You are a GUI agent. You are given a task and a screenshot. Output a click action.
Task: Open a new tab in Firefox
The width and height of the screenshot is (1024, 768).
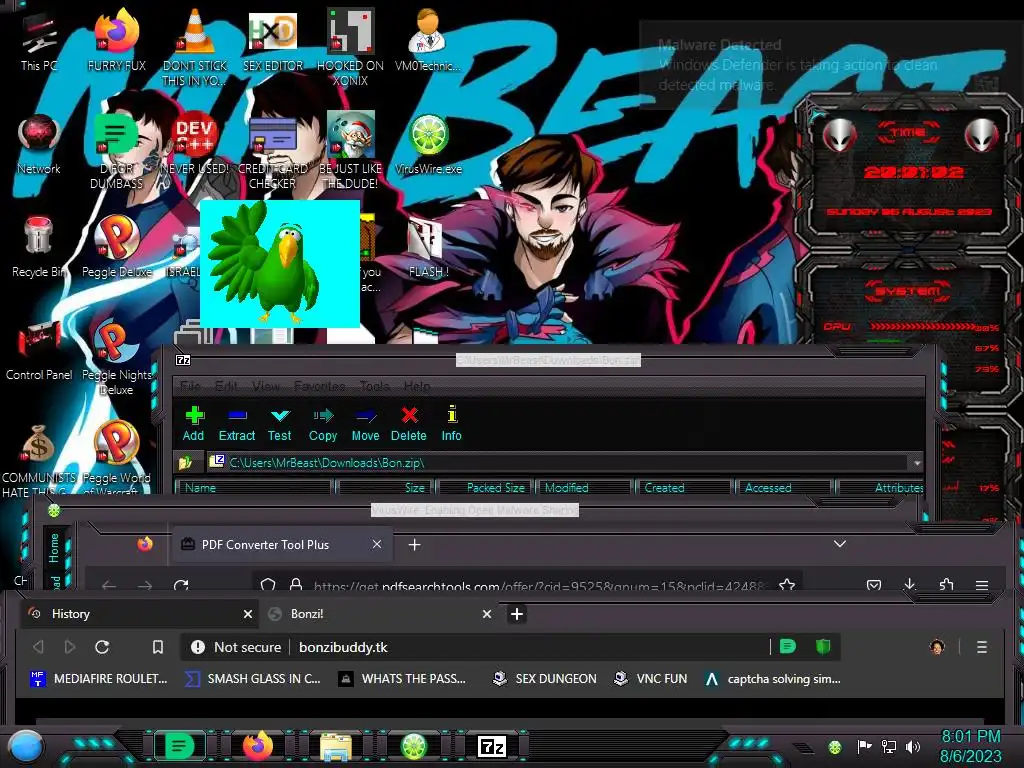tap(415, 544)
